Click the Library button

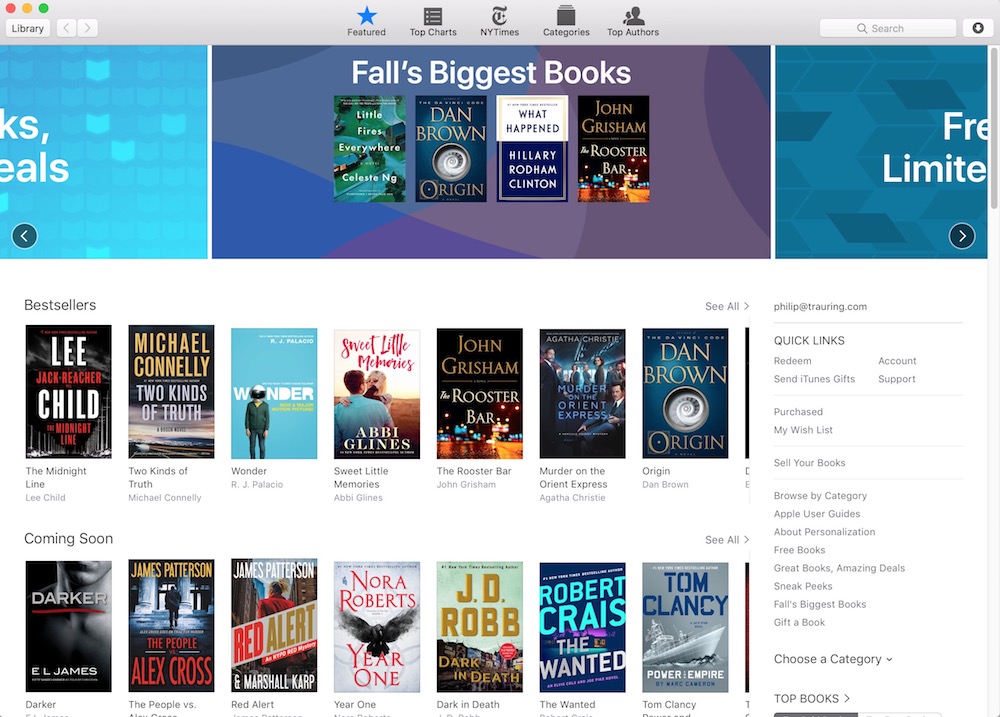point(28,28)
